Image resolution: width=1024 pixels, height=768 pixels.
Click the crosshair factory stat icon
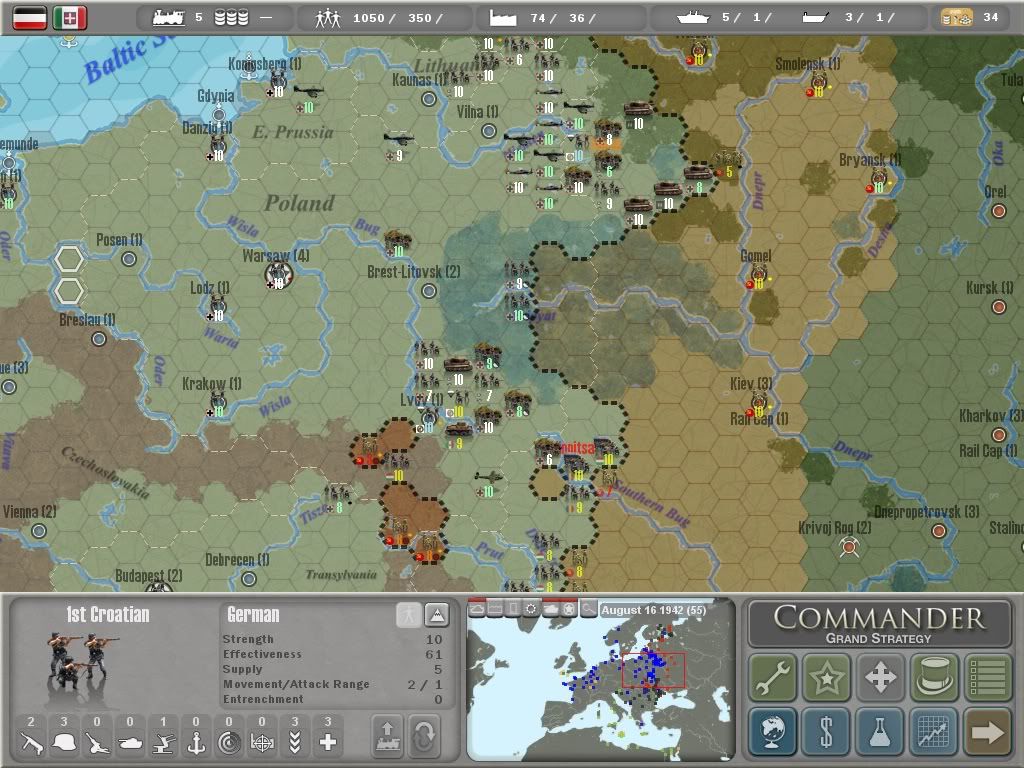coord(262,742)
